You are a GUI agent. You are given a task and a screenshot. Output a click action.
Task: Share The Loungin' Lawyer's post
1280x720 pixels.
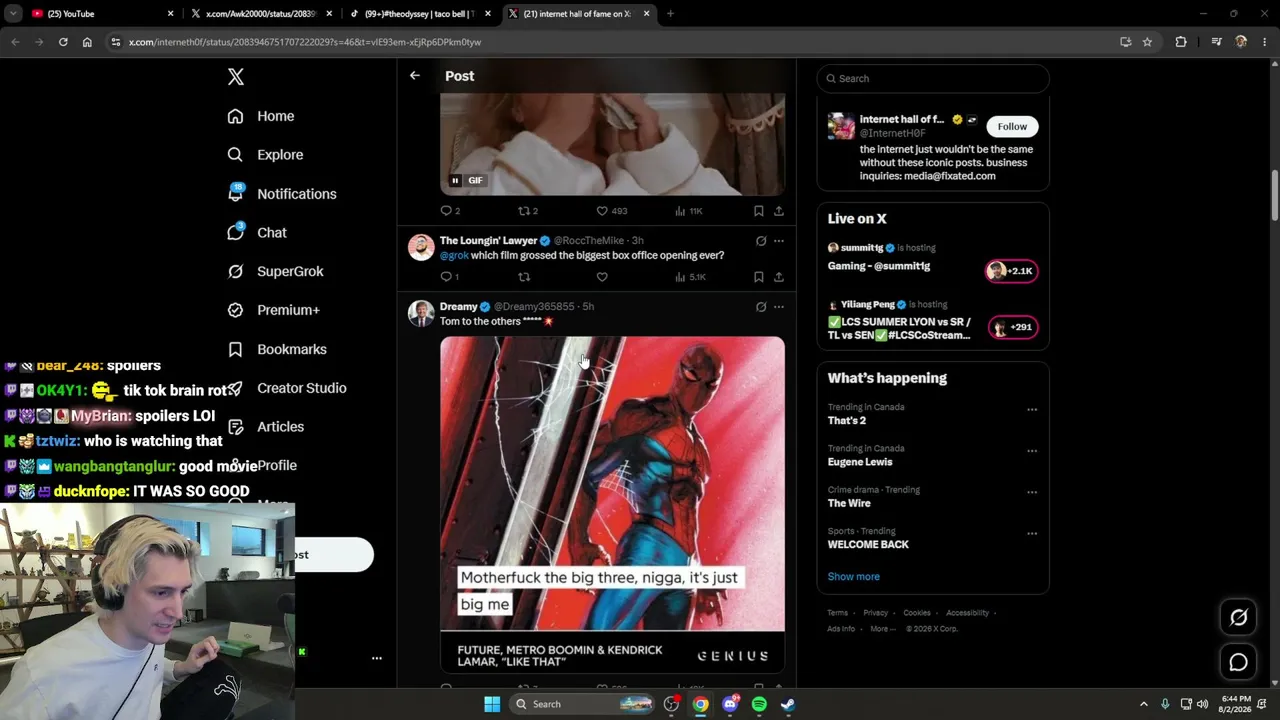779,277
